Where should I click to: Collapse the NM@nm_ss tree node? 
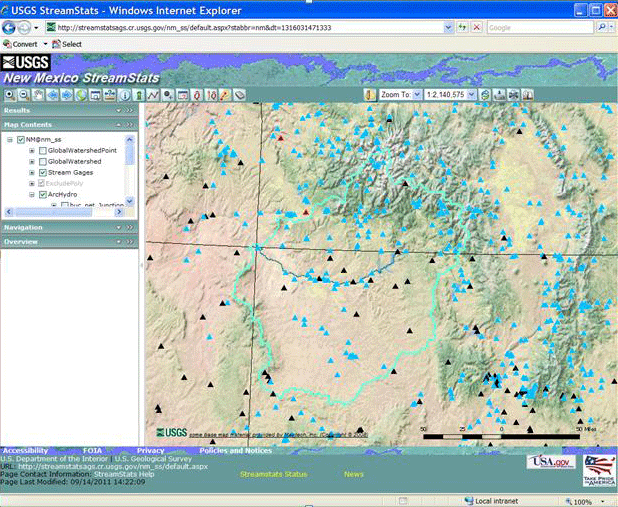click(10, 140)
